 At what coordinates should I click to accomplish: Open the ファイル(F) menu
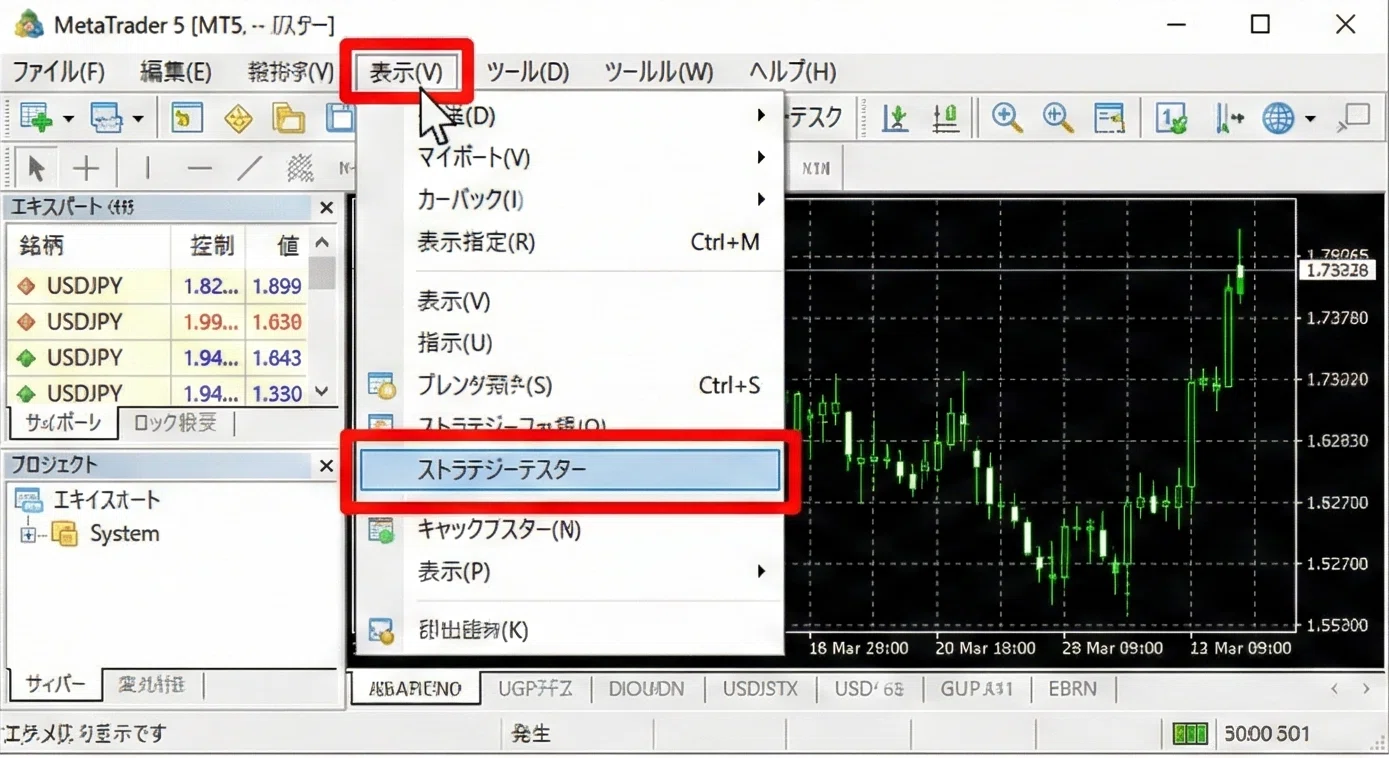click(59, 72)
